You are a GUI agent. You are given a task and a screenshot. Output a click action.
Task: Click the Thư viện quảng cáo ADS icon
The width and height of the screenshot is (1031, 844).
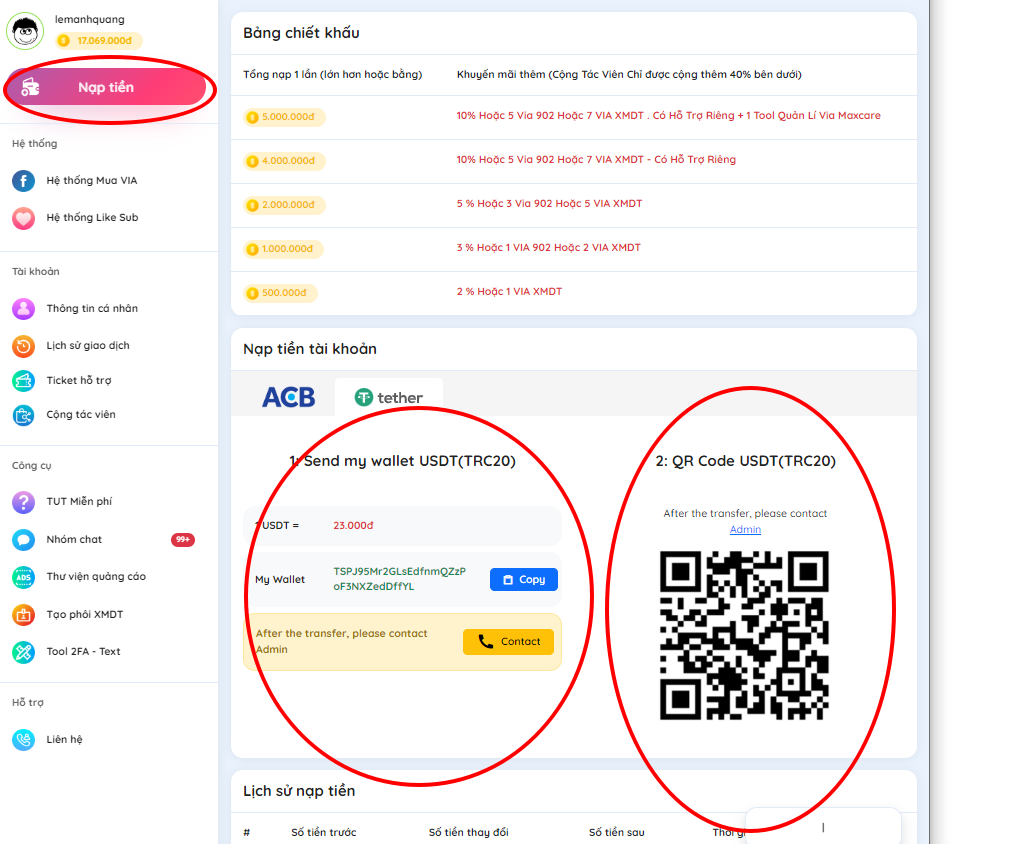24,577
